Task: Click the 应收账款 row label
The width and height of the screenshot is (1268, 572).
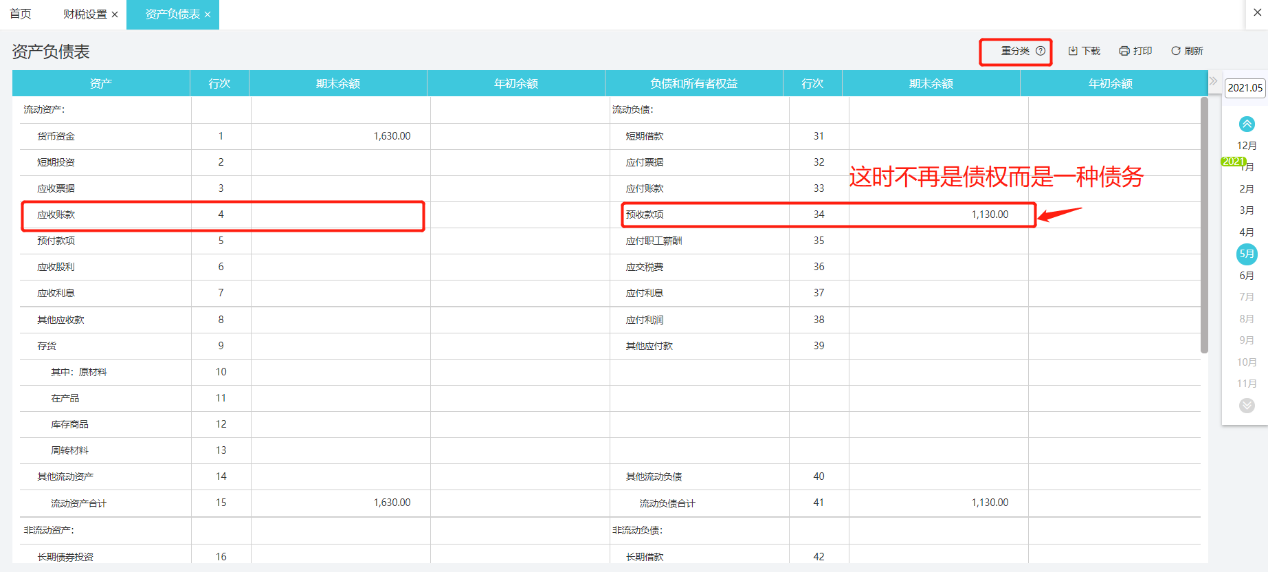Action: (56, 214)
